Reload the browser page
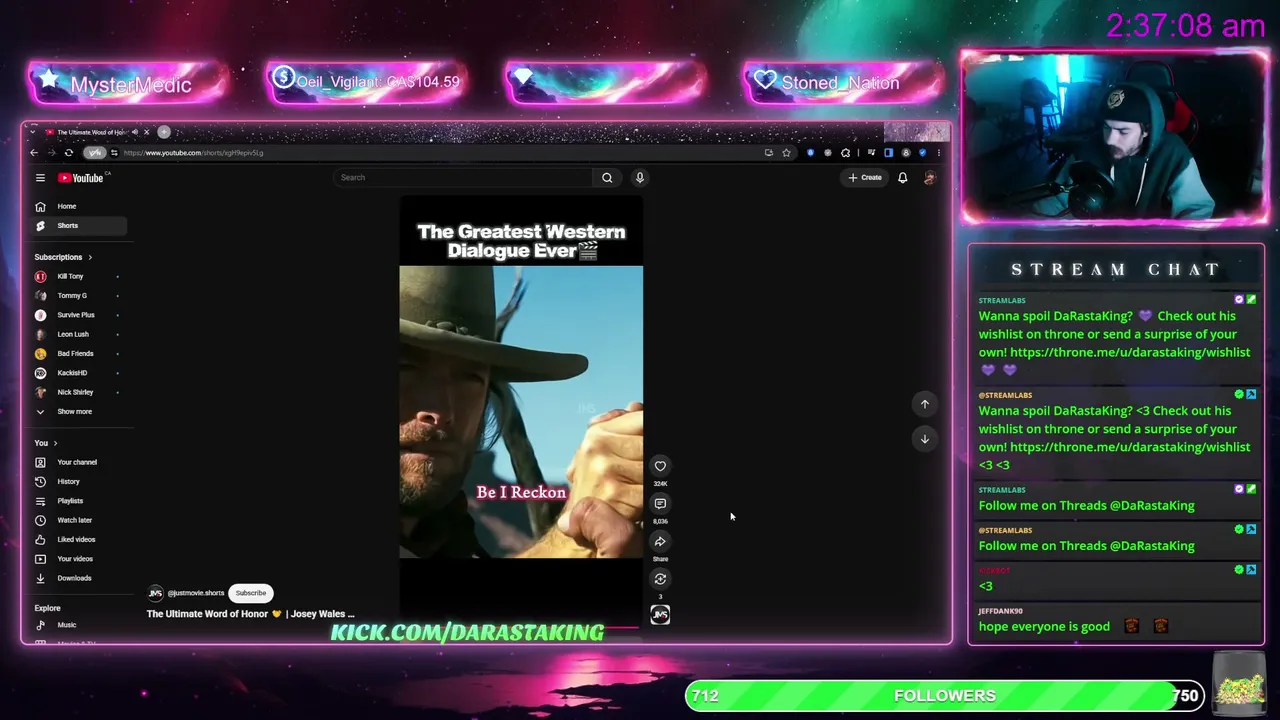1280x720 pixels. pyautogui.click(x=68, y=153)
